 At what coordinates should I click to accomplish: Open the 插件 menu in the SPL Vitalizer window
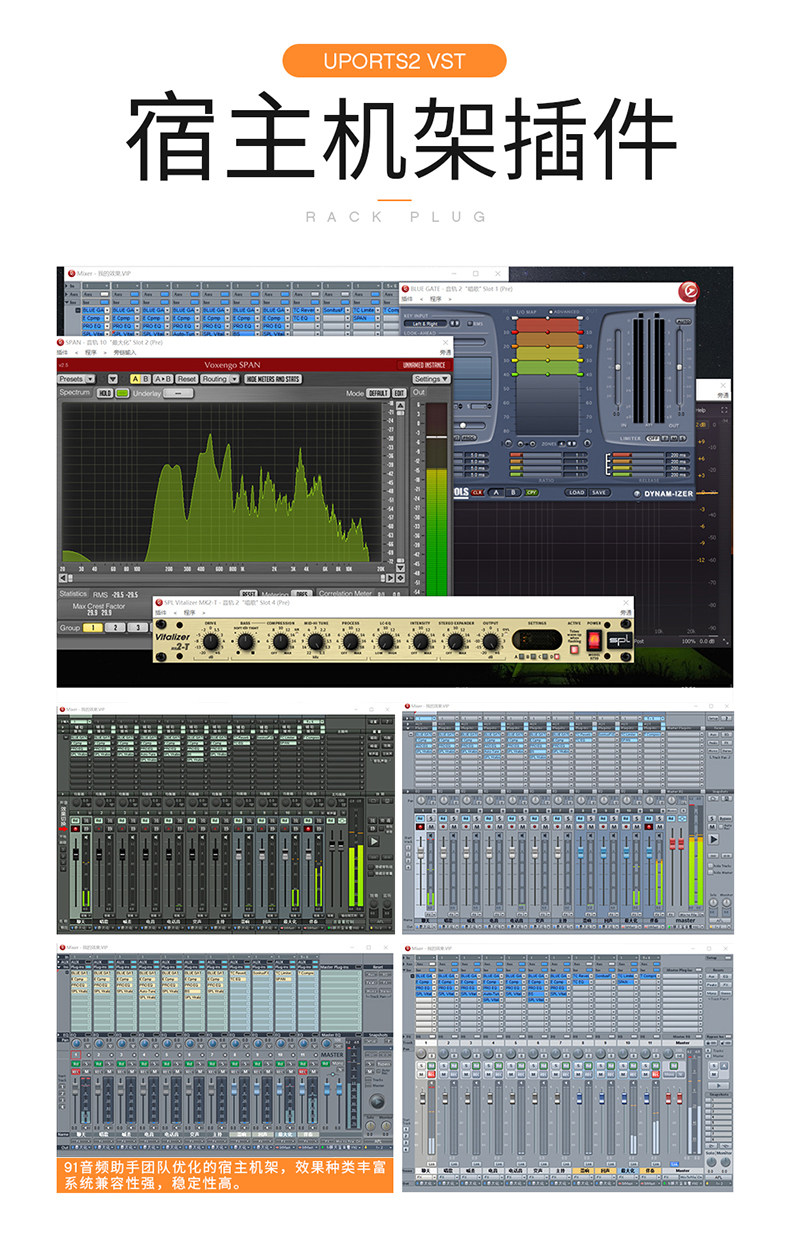(160, 614)
